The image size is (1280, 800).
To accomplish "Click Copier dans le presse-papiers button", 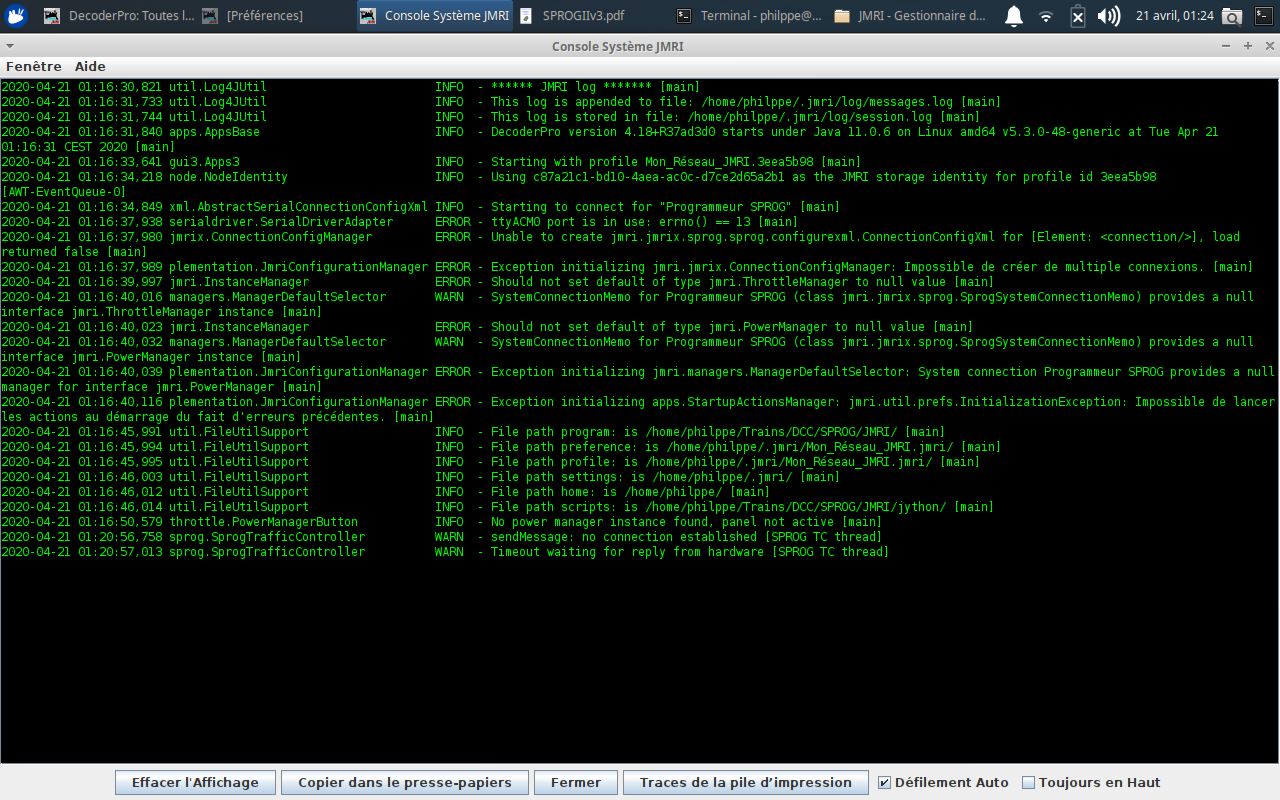I will coord(405,782).
